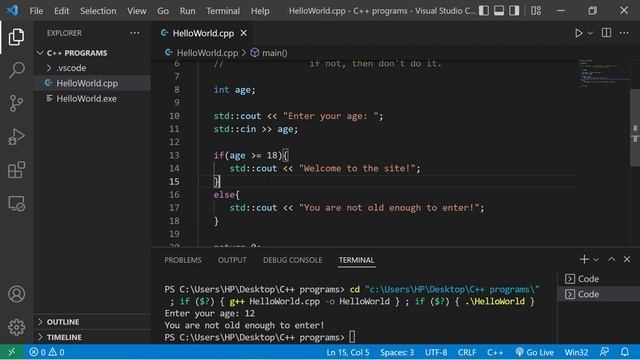Click the VS Code logo icon
Image resolution: width=640 pixels, height=360 pixels.
pyautogui.click(x=12, y=10)
